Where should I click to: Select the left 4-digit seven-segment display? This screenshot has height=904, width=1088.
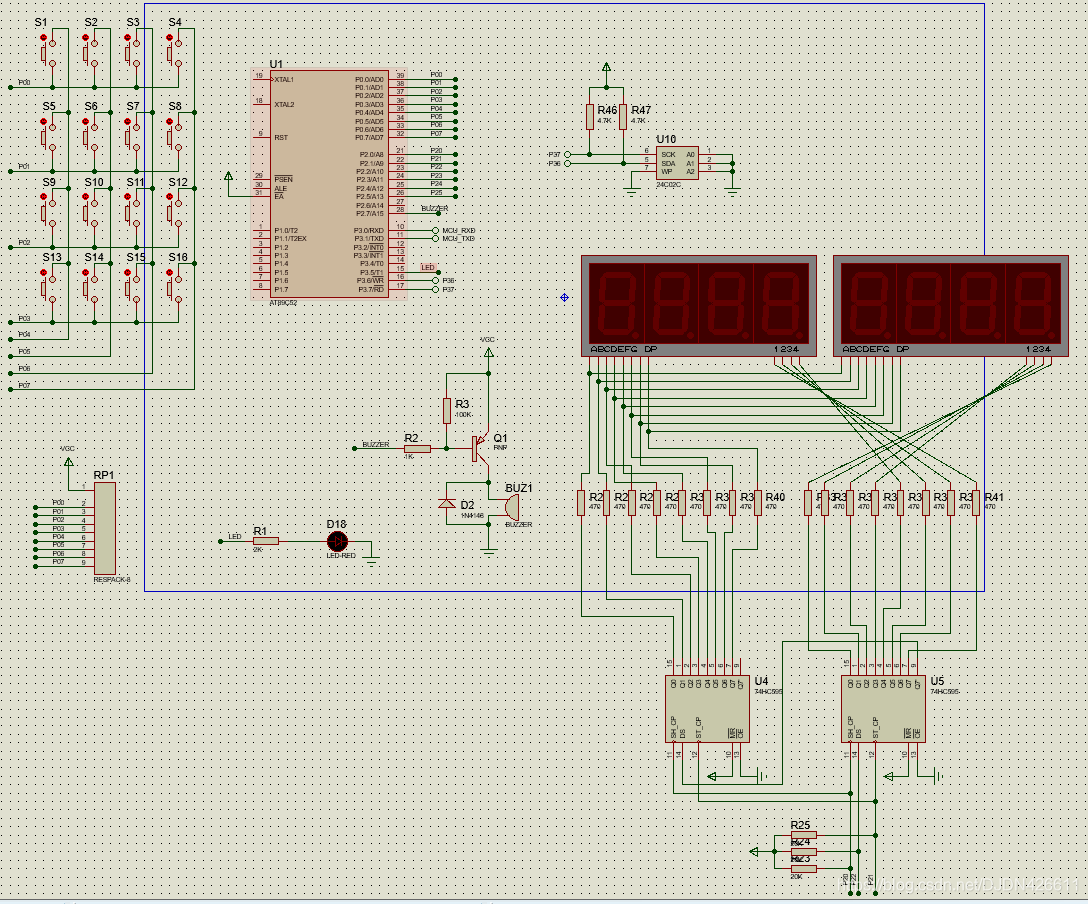click(699, 305)
